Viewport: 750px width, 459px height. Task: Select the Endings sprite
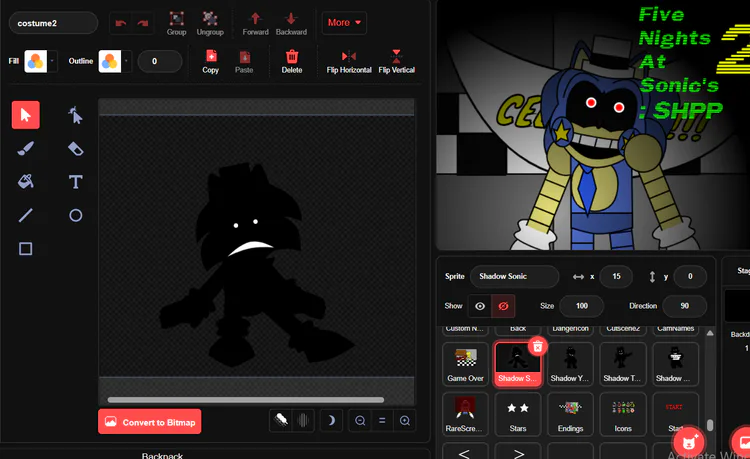[x=570, y=414]
